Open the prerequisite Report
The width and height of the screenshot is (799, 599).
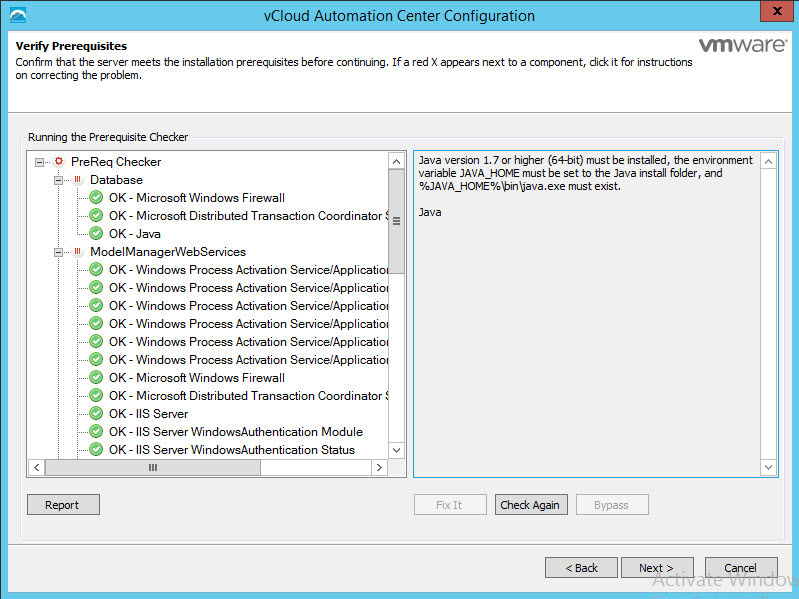pyautogui.click(x=62, y=505)
